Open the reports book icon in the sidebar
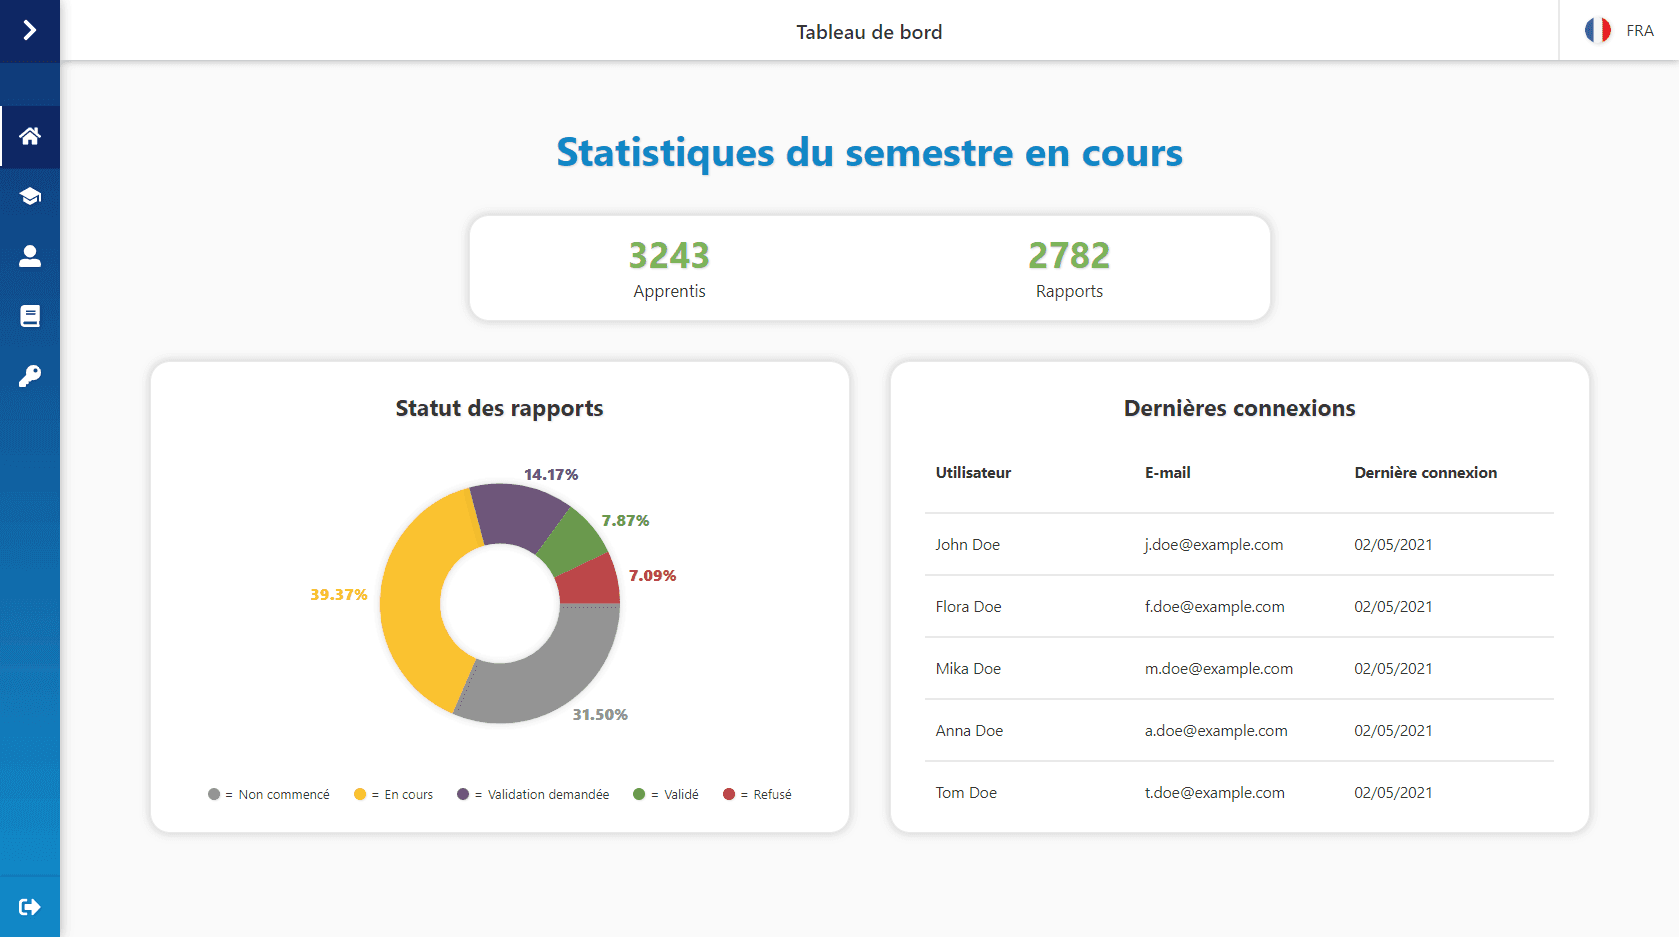Screen dimensions: 1679x937 30,315
